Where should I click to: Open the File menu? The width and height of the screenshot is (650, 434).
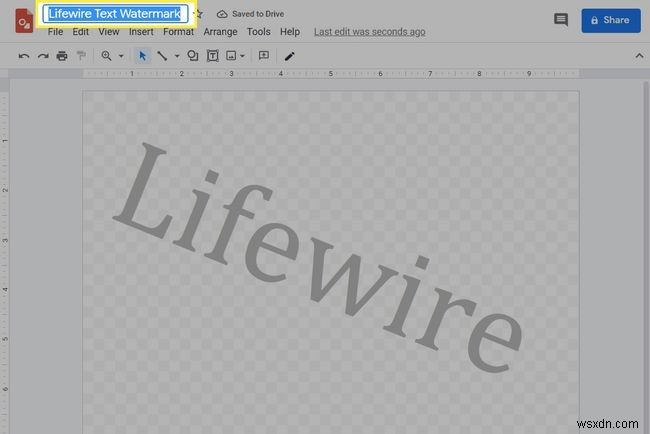tap(55, 32)
